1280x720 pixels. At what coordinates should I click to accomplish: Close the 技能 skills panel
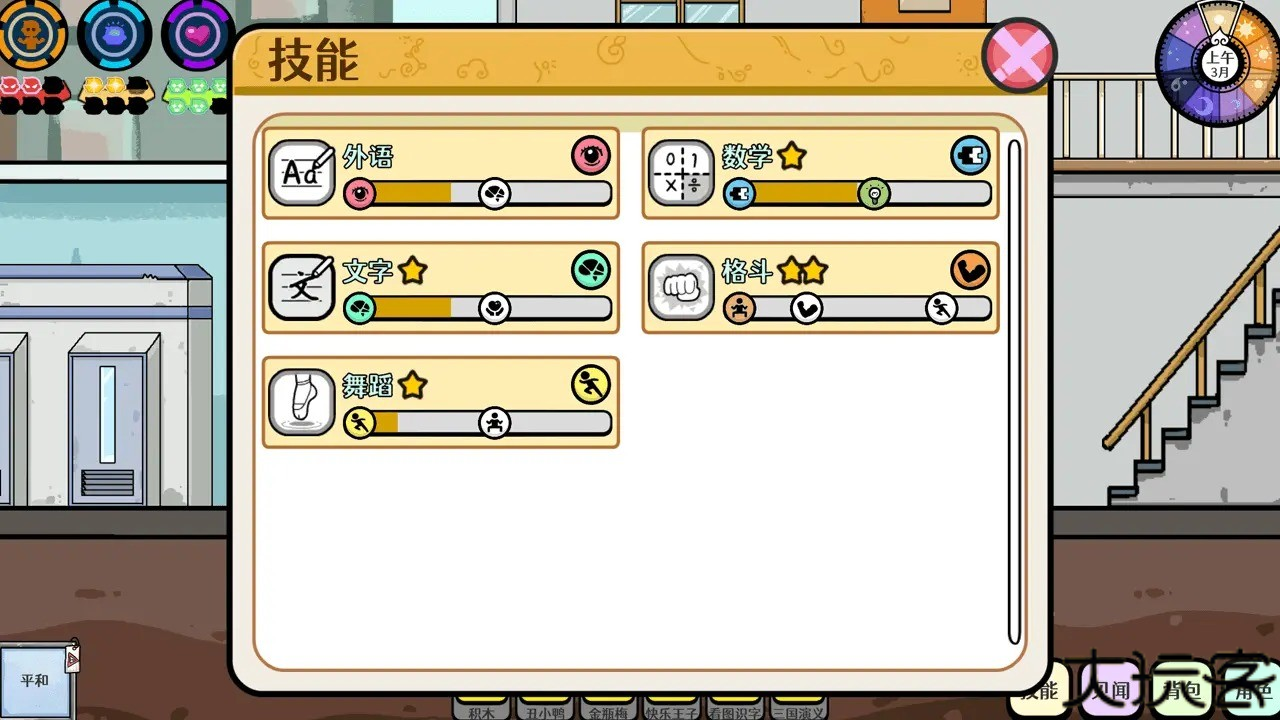[1019, 56]
